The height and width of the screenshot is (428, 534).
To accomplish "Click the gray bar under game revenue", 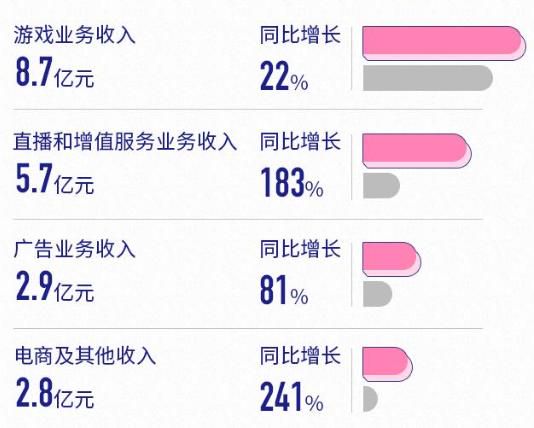I will pyautogui.click(x=428, y=78).
